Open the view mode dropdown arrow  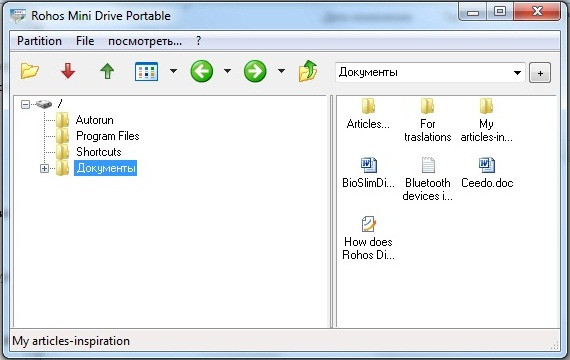click(173, 71)
